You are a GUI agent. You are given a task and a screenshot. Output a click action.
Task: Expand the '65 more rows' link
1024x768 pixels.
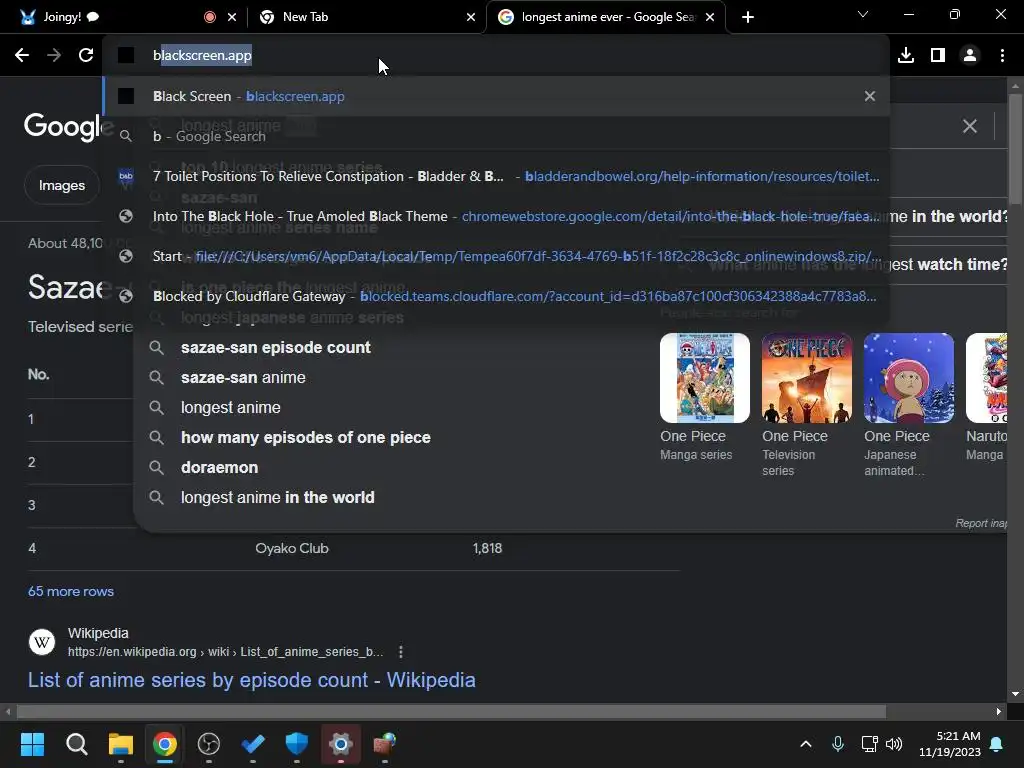pos(71,591)
